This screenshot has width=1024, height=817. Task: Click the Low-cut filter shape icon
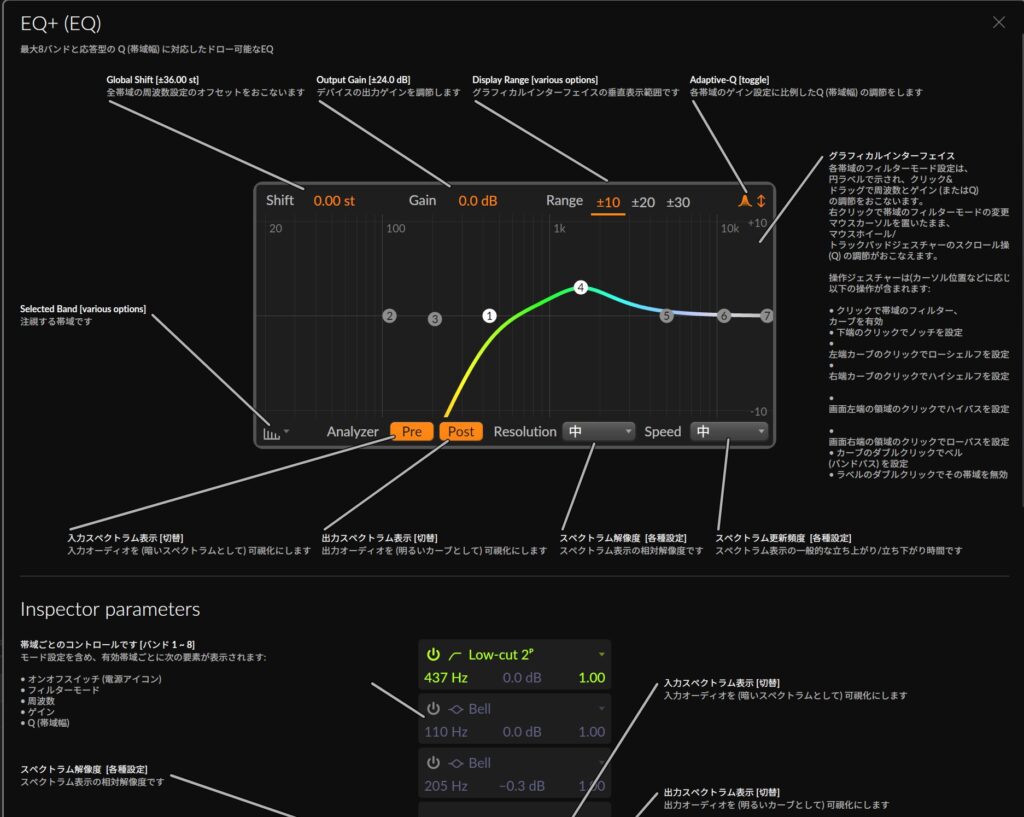(455, 655)
